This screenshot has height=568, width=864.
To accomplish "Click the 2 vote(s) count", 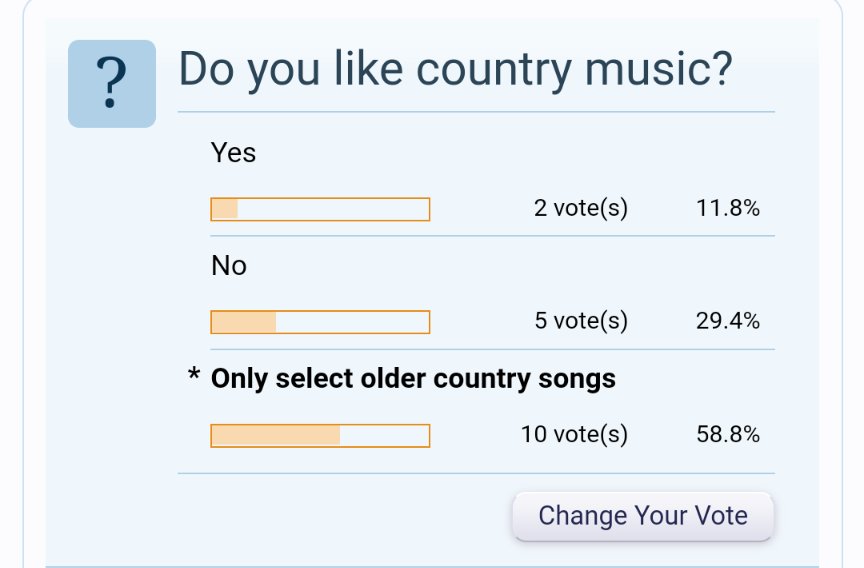I will (x=581, y=208).
